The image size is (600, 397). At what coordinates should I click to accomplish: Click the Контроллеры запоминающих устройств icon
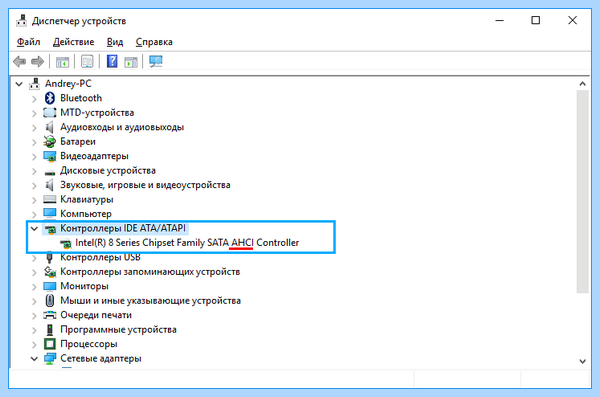point(50,272)
